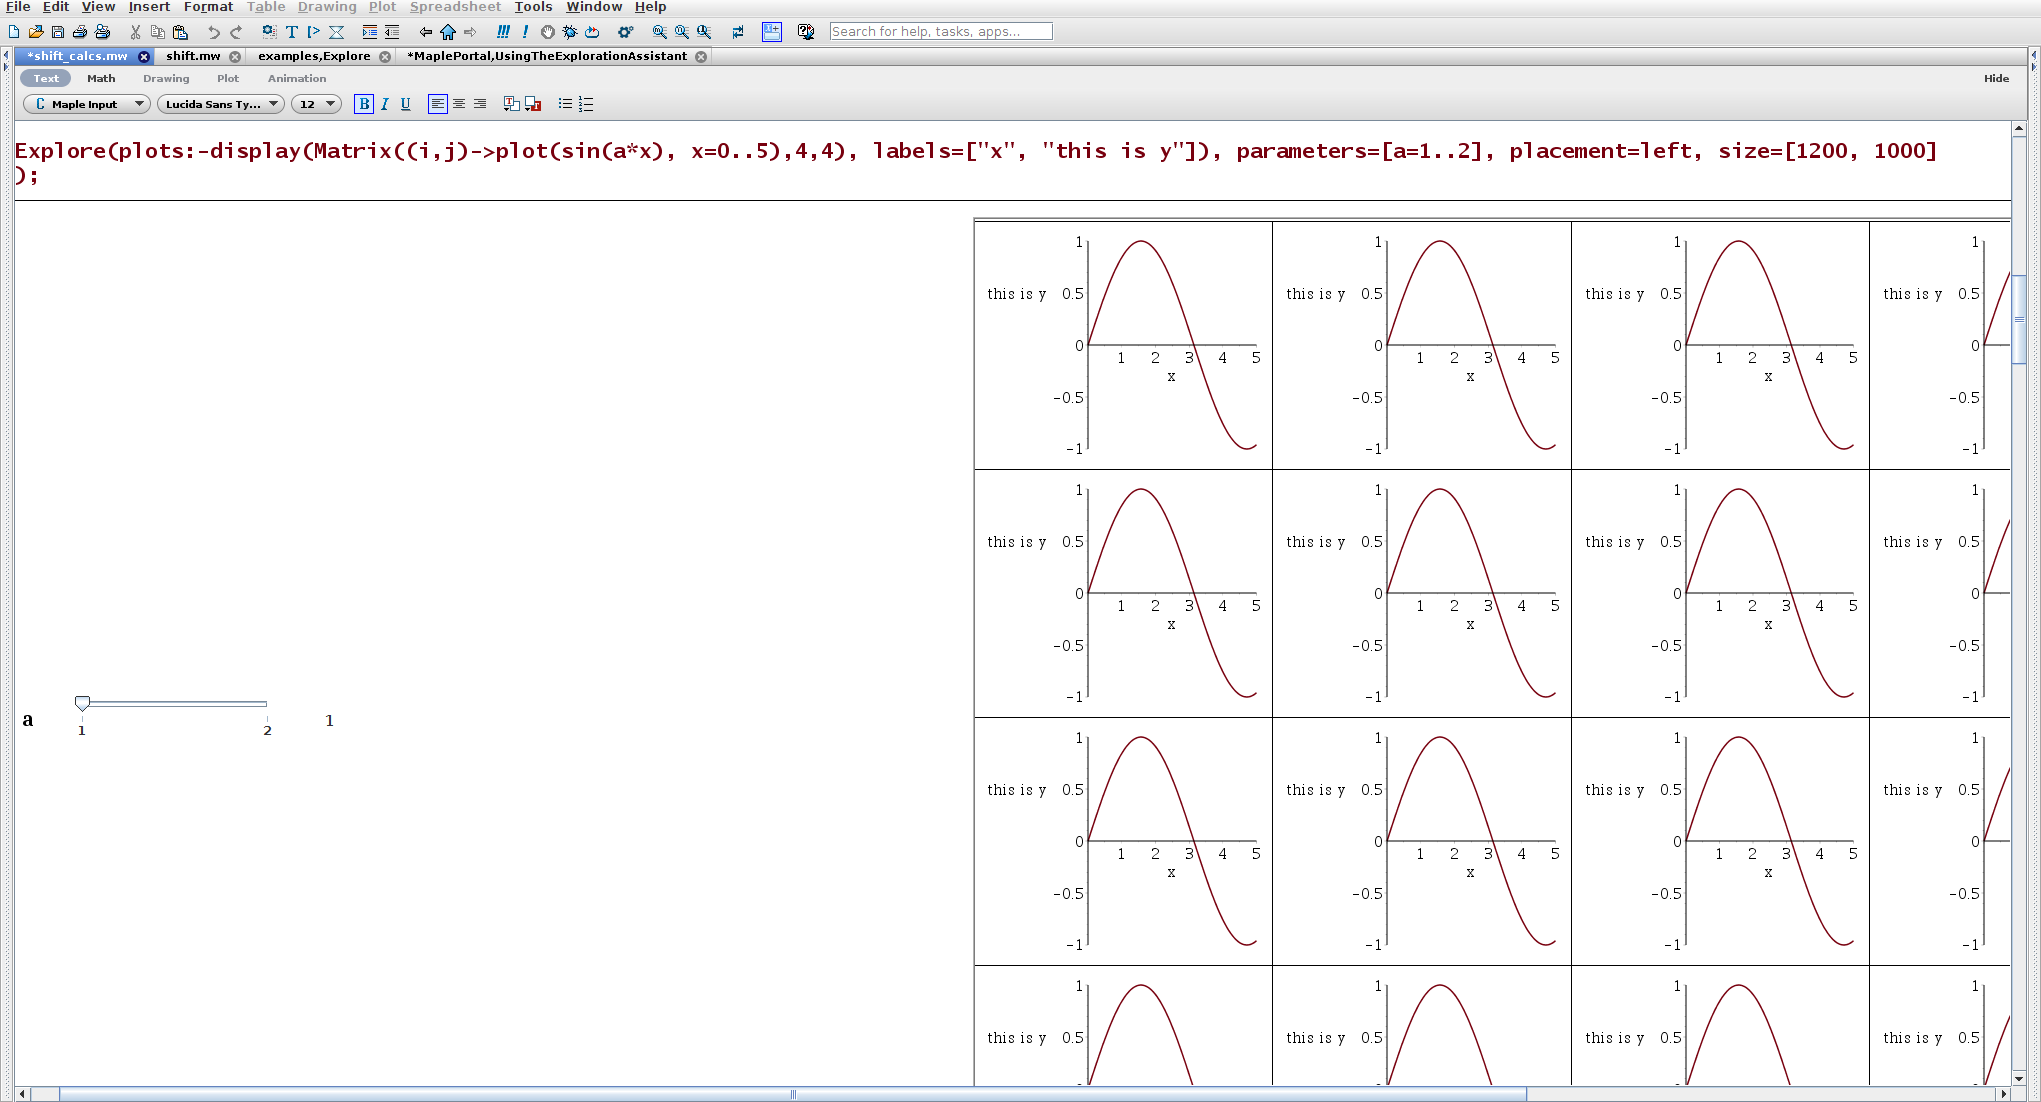Open options gear icon in toolbar
The width and height of the screenshot is (2041, 1102).
[625, 32]
